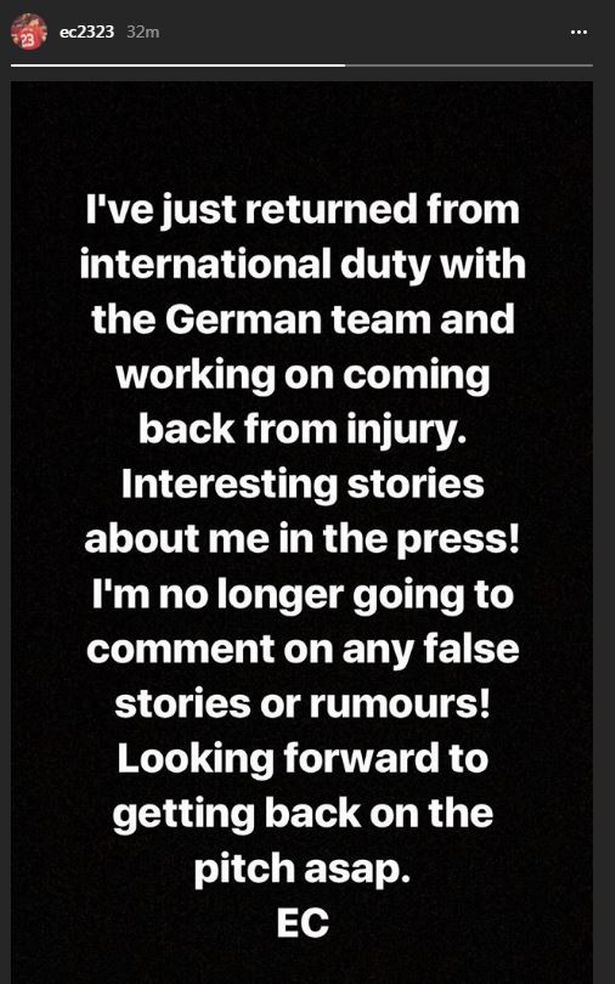Open the ec2323 username profile link
The image size is (615, 984).
point(87,32)
